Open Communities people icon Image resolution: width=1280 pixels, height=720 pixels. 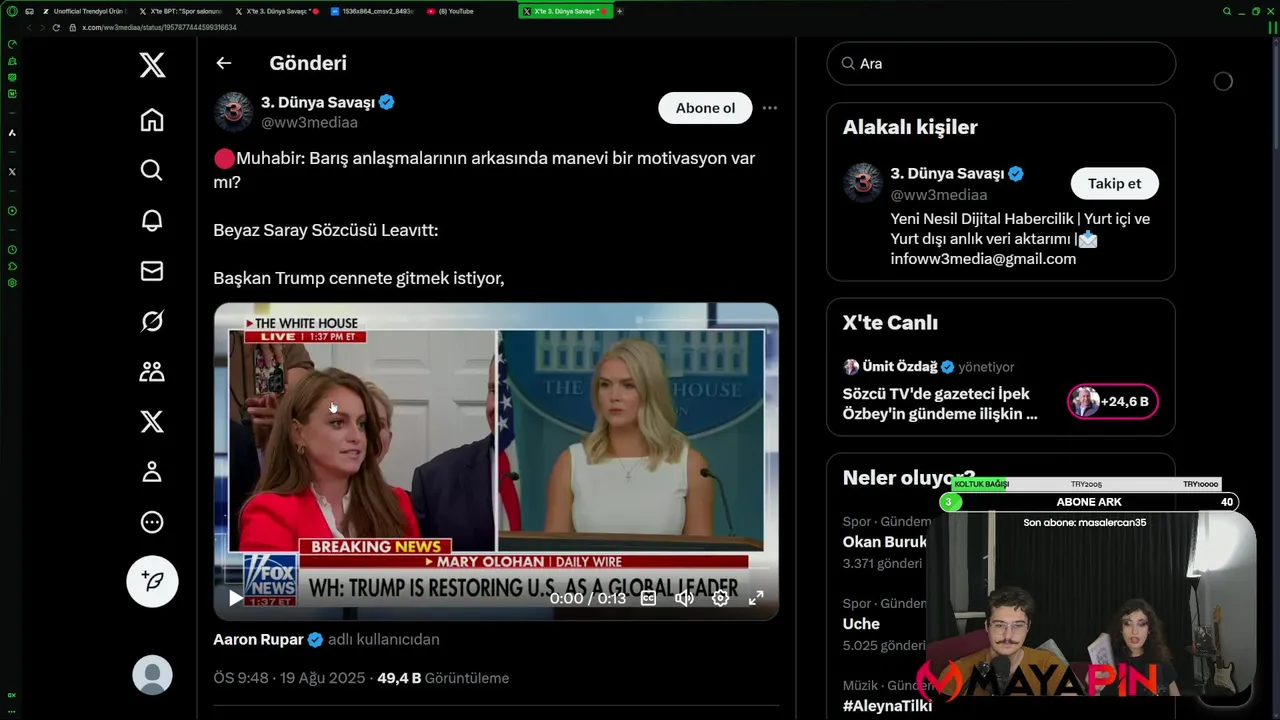pyautogui.click(x=152, y=372)
